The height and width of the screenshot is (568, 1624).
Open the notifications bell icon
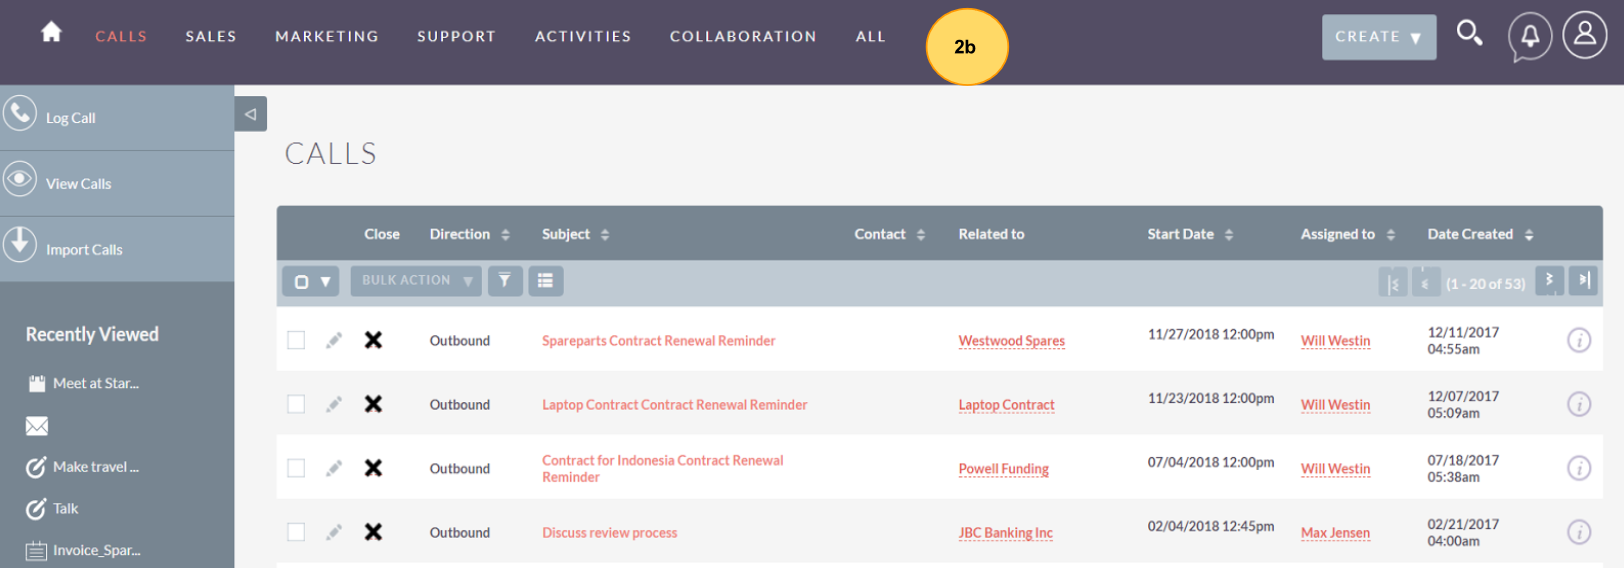(x=1529, y=37)
